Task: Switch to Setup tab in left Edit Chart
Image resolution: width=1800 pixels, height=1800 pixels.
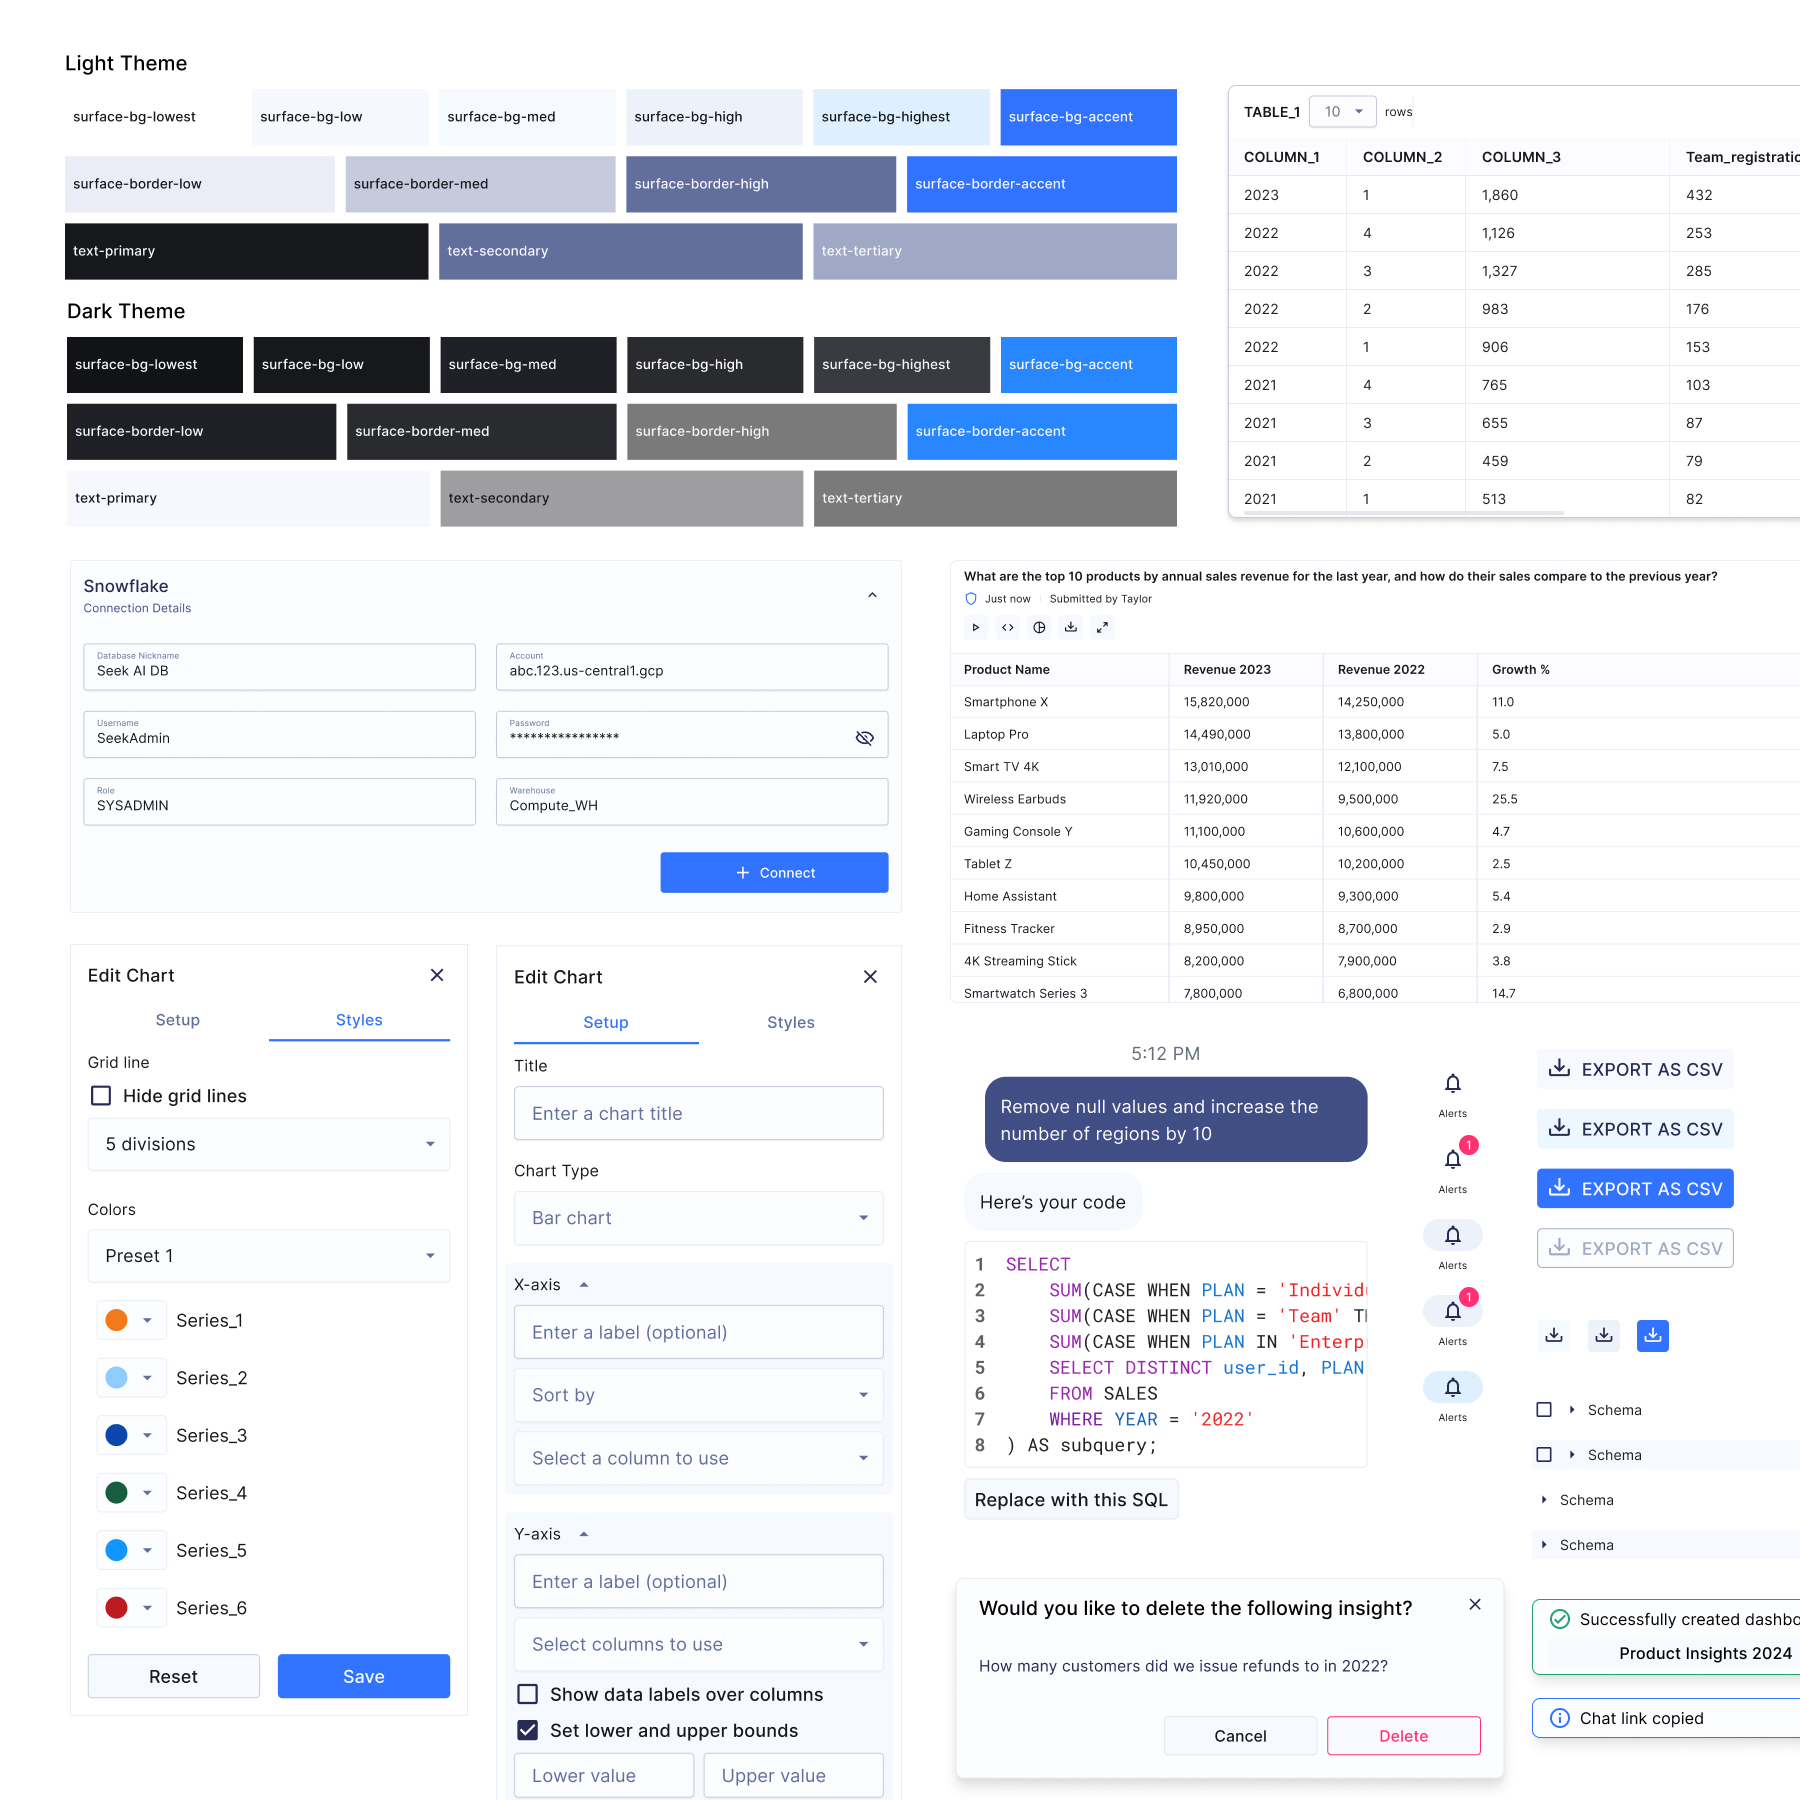Action: coord(178,1020)
